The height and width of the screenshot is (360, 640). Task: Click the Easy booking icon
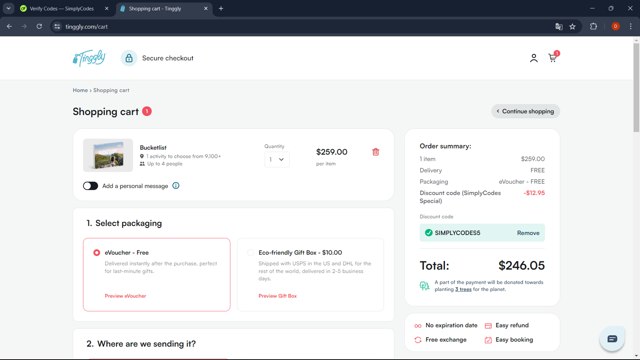[x=488, y=340]
